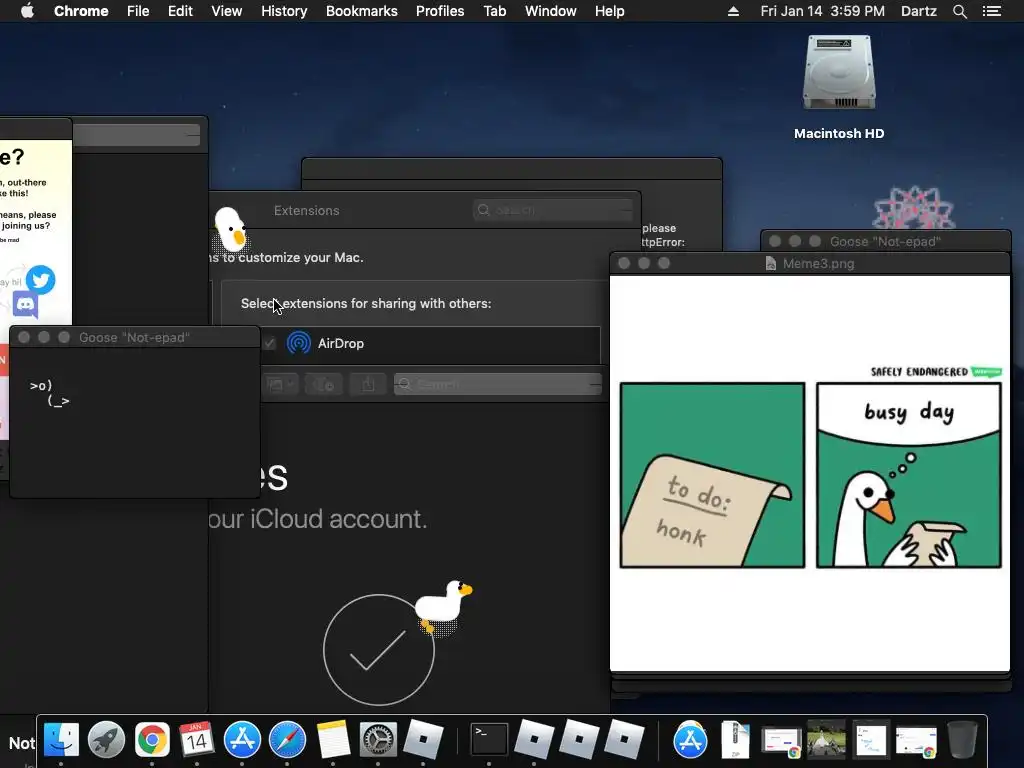Launch Launchpad rocket icon in dock
This screenshot has width=1024, height=768.
(106, 740)
